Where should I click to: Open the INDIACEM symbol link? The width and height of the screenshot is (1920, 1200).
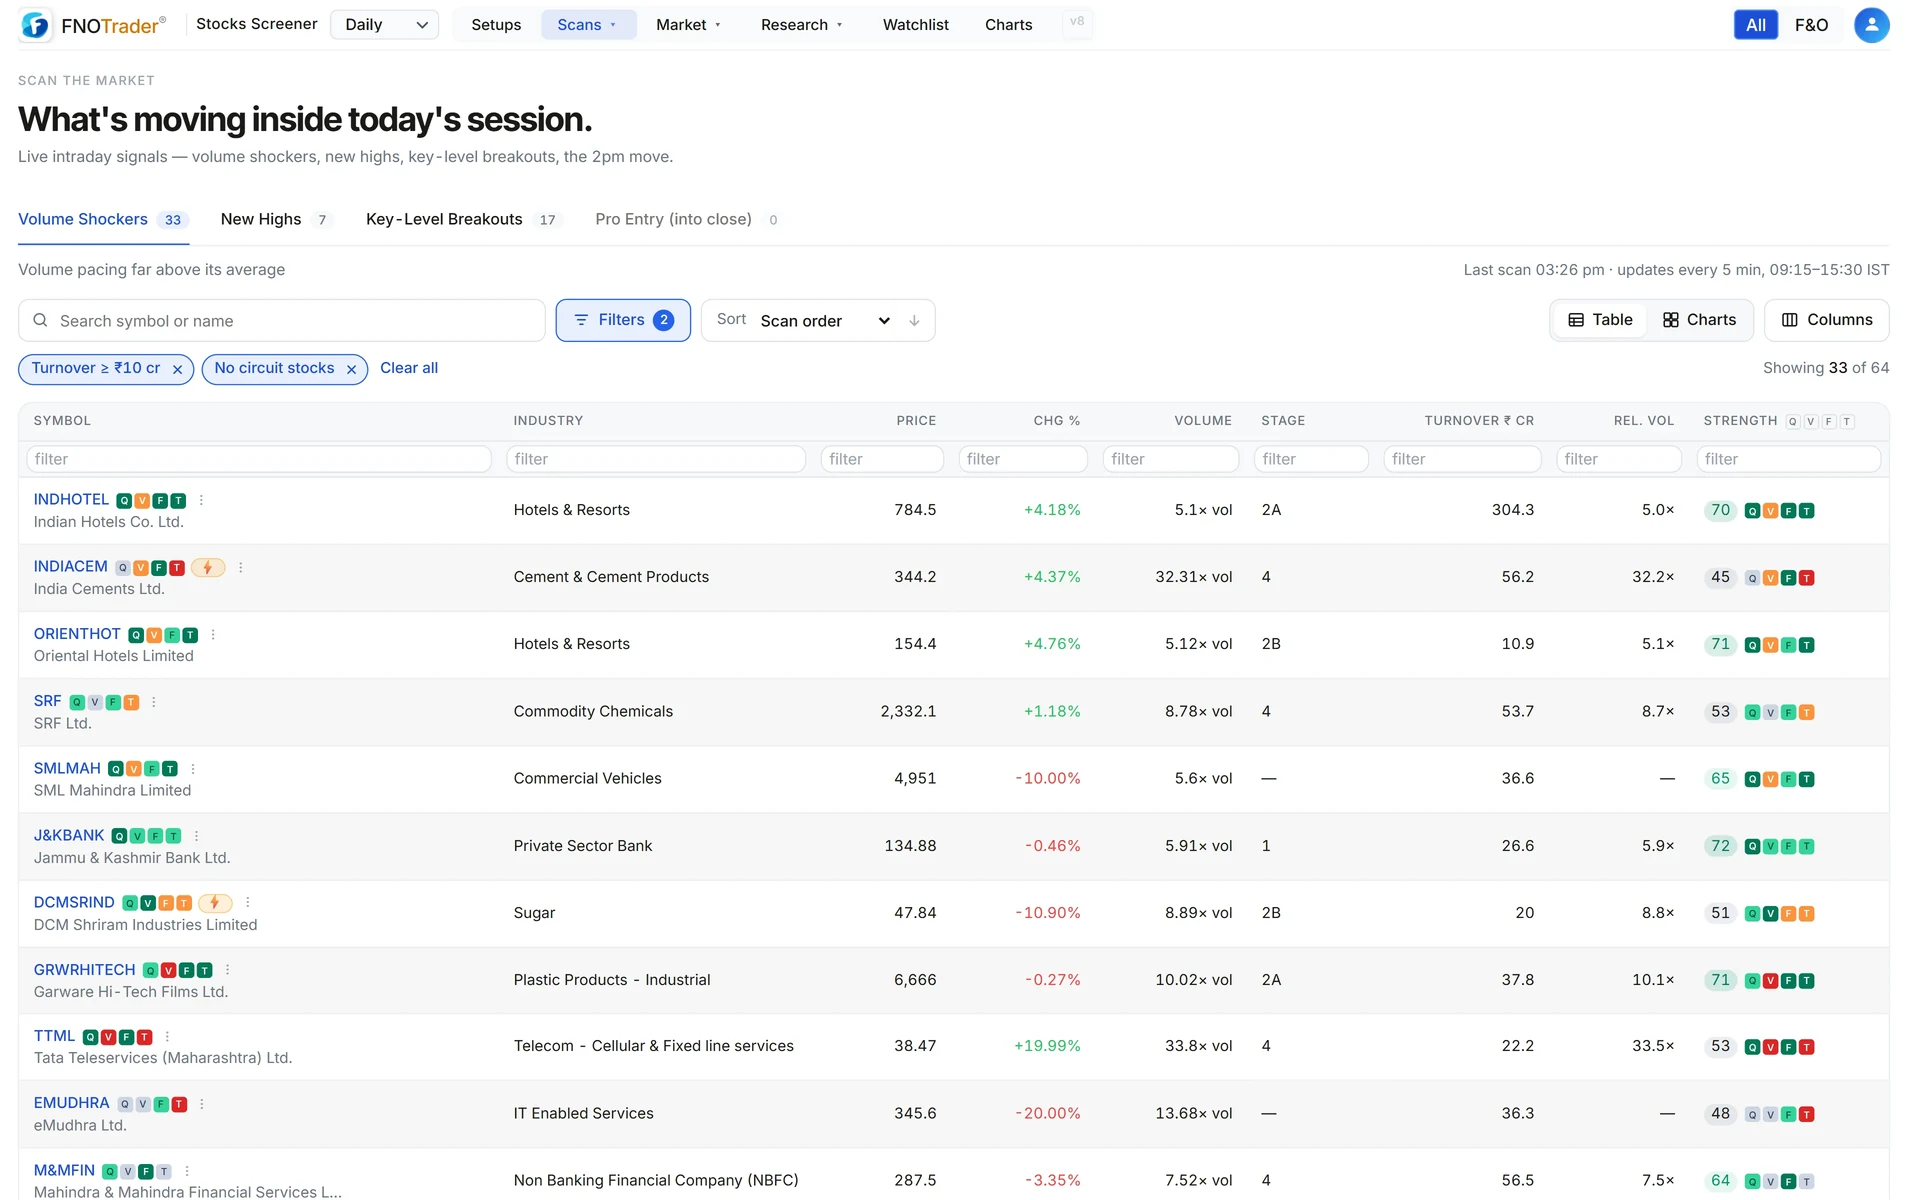click(70, 566)
